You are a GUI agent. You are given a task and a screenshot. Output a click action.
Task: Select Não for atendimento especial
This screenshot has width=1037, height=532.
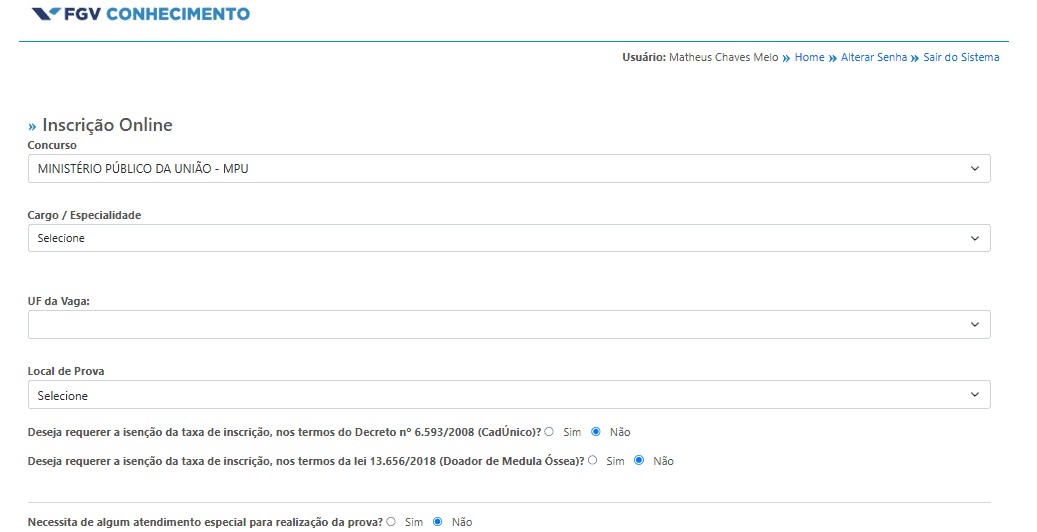point(437,521)
